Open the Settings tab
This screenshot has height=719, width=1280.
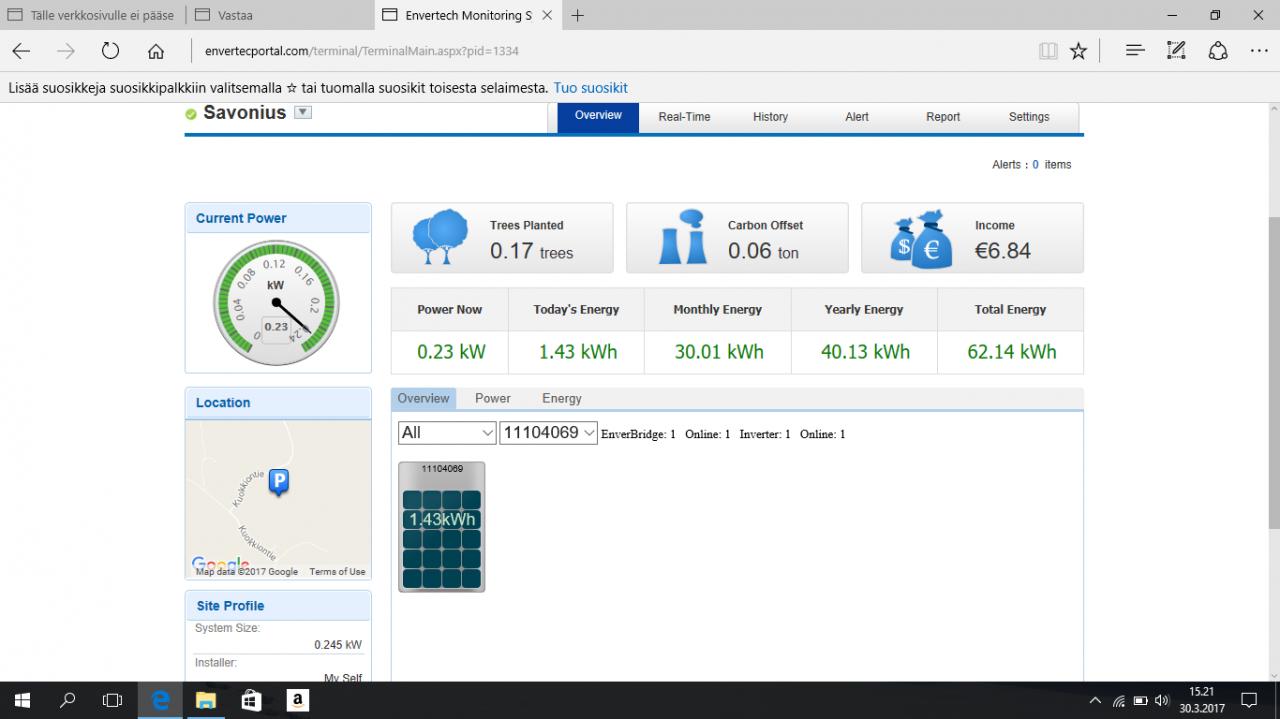[x=1029, y=117]
